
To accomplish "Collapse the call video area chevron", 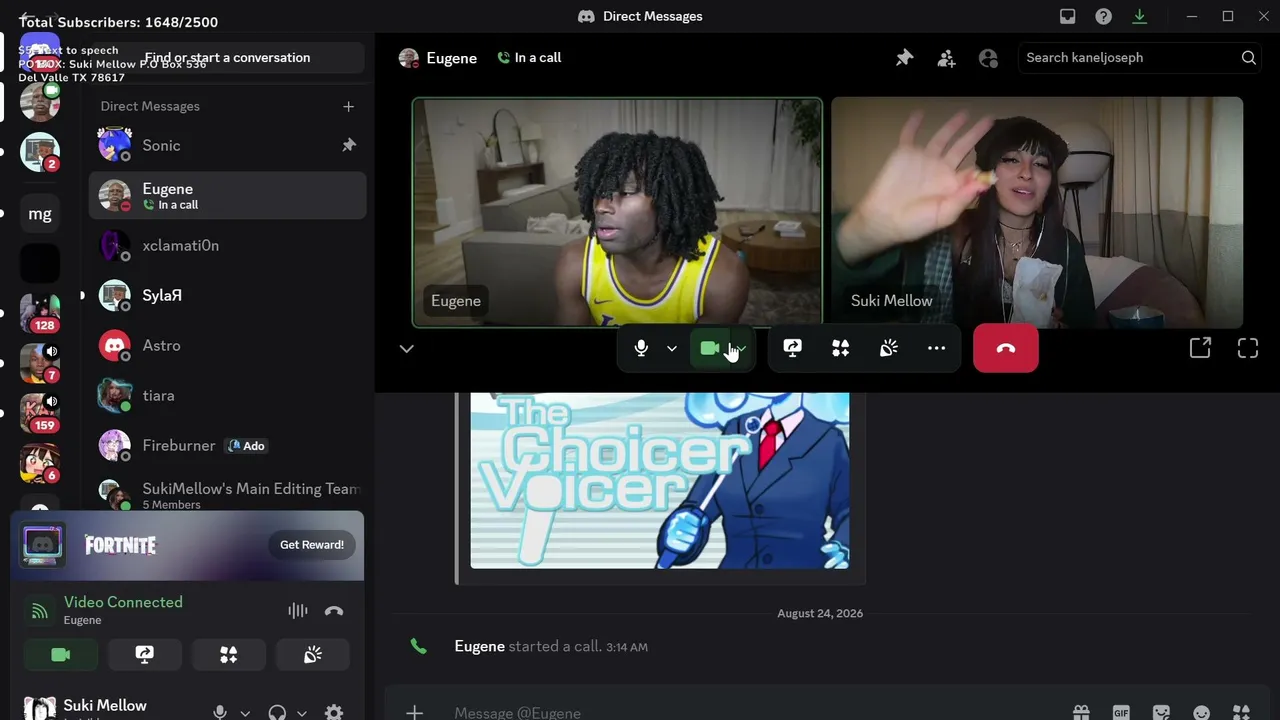I will [406, 348].
